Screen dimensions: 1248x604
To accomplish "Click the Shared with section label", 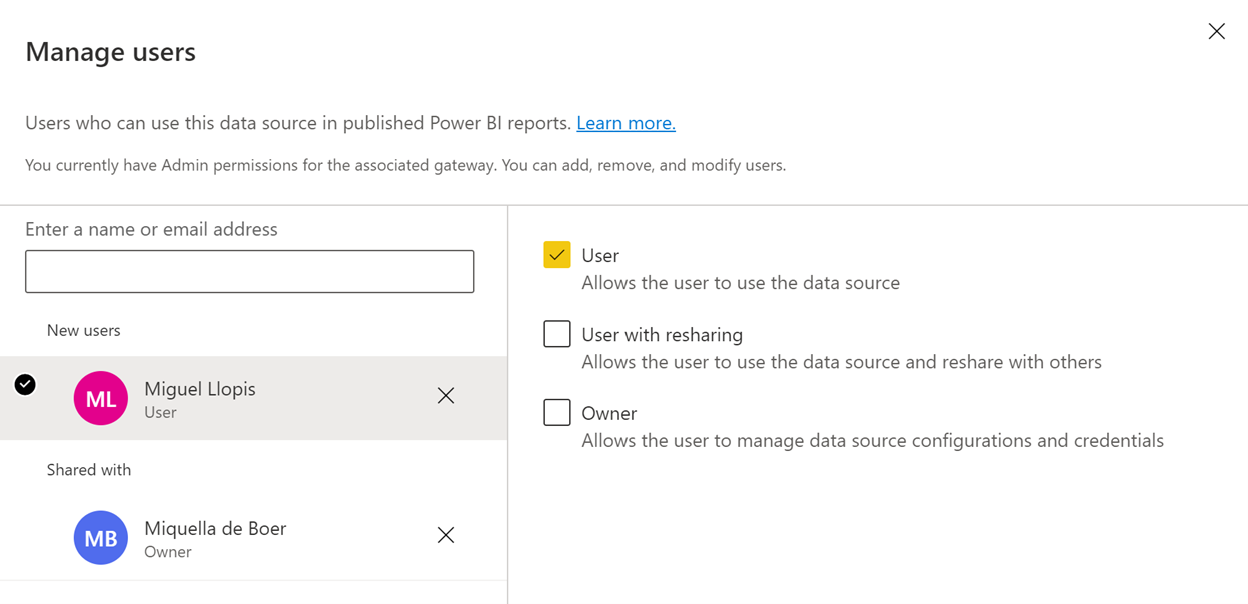I will [88, 470].
